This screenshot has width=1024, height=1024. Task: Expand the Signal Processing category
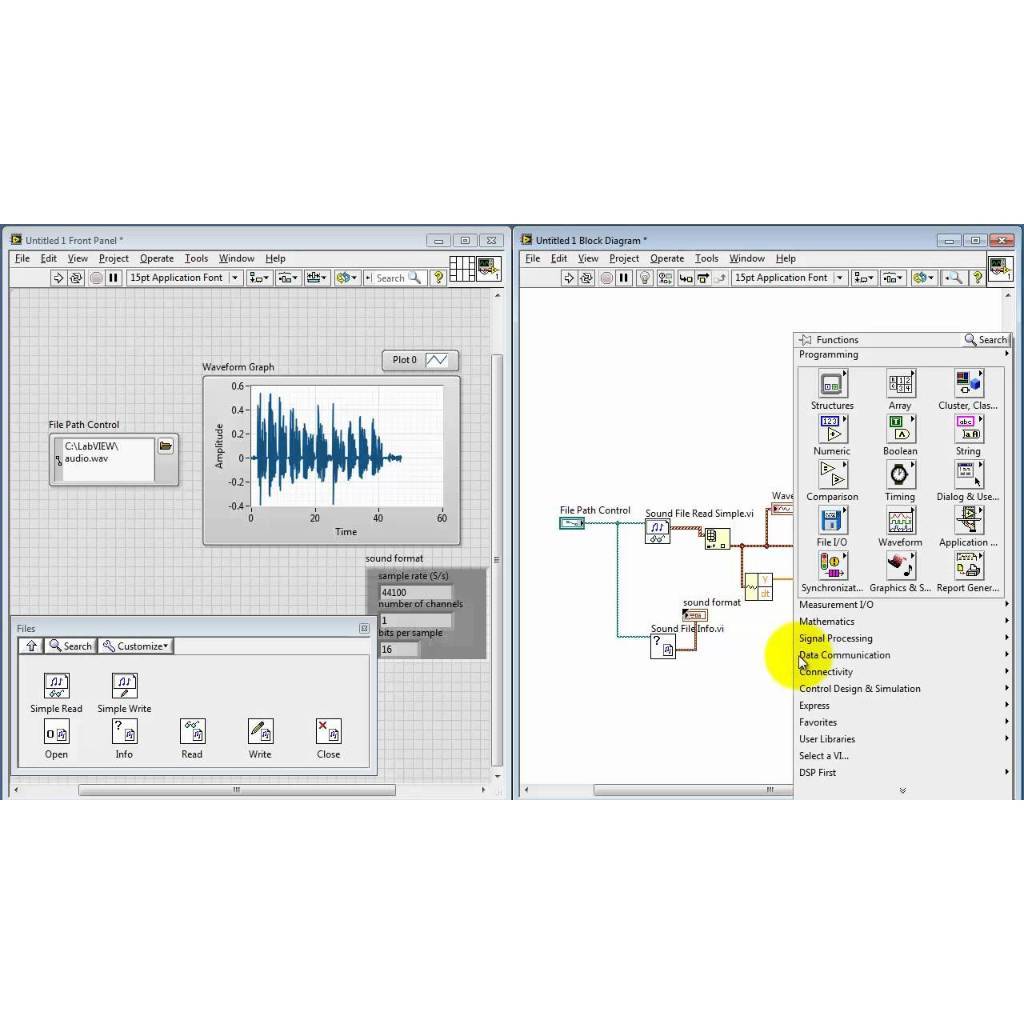[836, 638]
